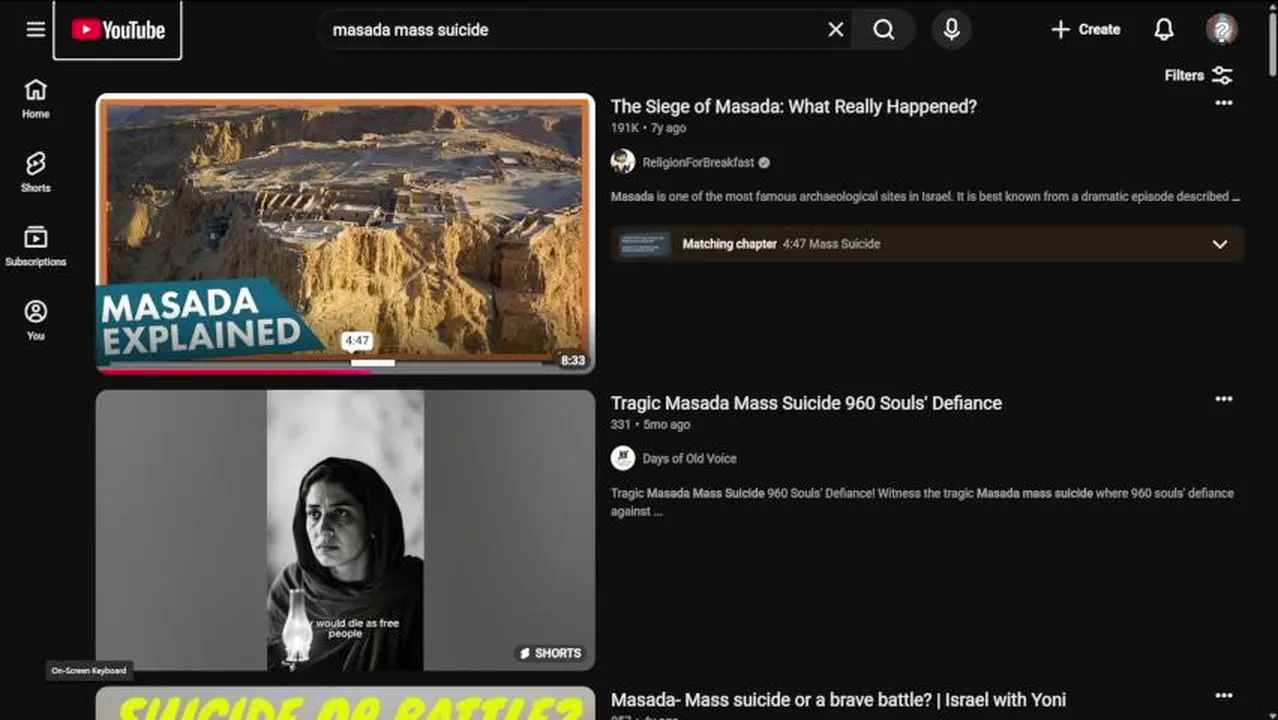Viewport: 1278px width, 720px height.
Task: Open the hamburger guide menu
Action: pos(36,29)
